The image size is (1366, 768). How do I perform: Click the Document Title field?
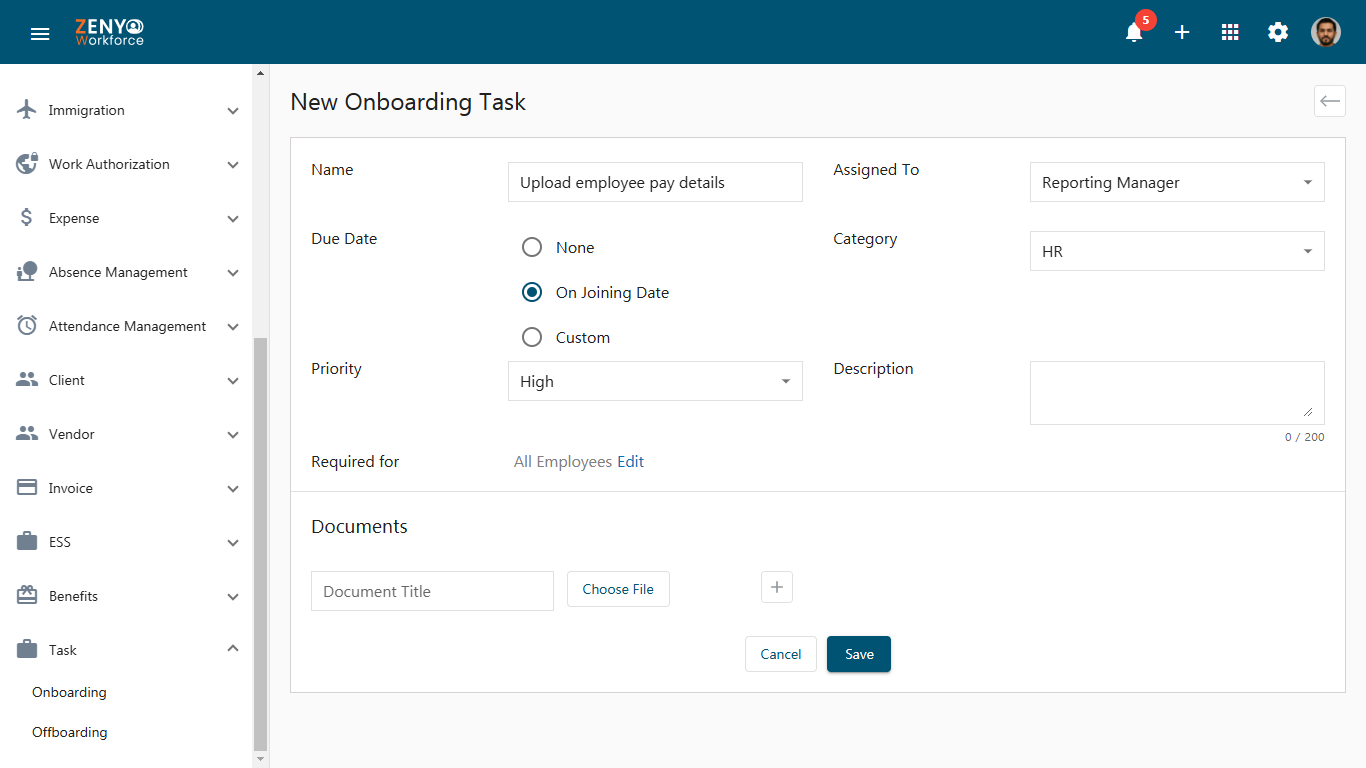point(432,591)
